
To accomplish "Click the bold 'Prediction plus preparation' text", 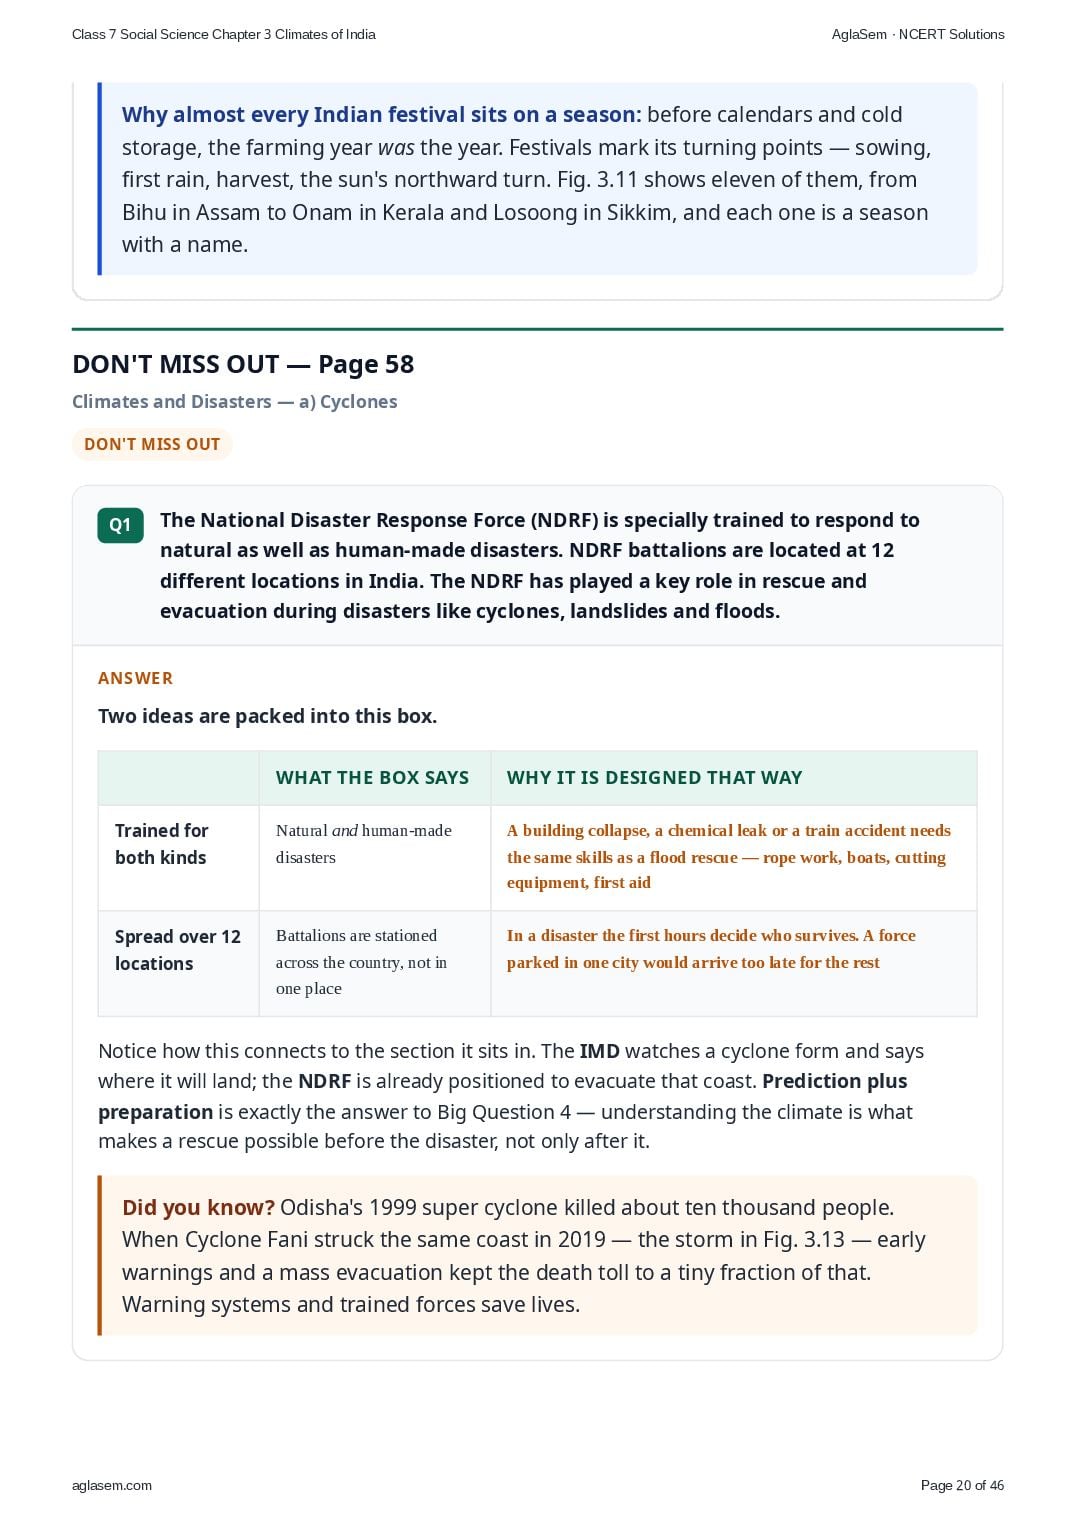I will pos(503,1096).
